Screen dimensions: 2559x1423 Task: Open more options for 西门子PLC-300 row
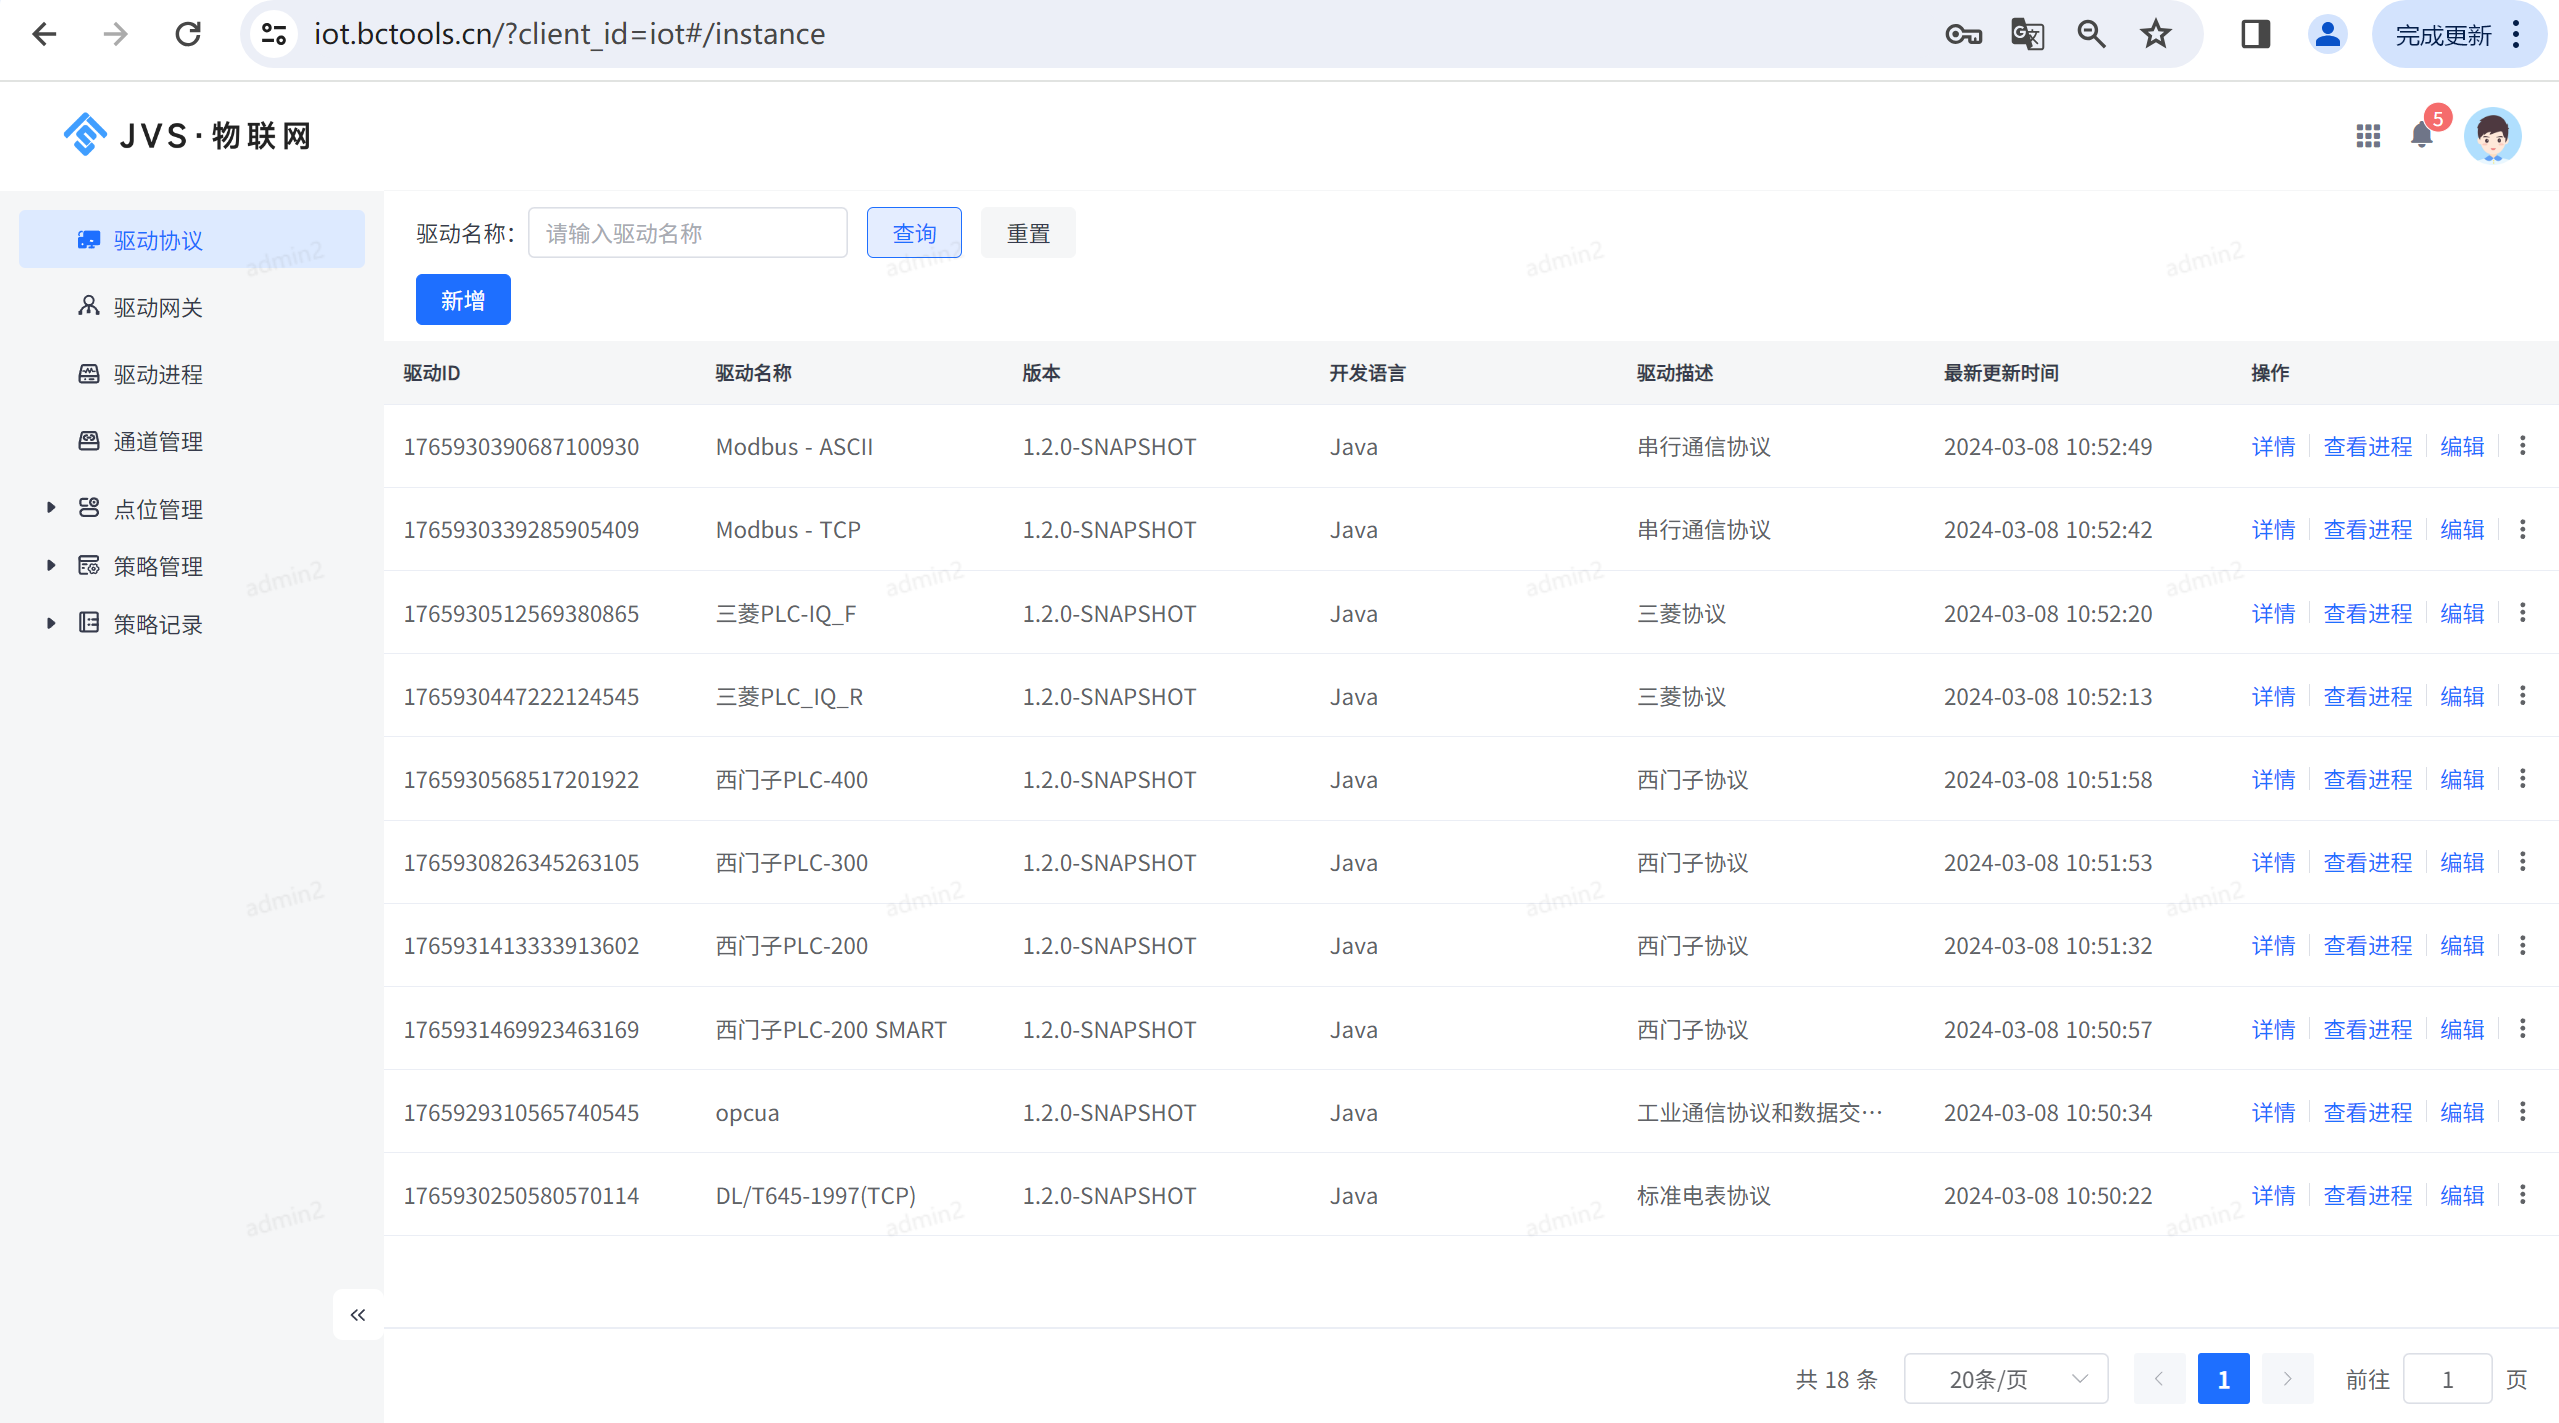click(2523, 862)
